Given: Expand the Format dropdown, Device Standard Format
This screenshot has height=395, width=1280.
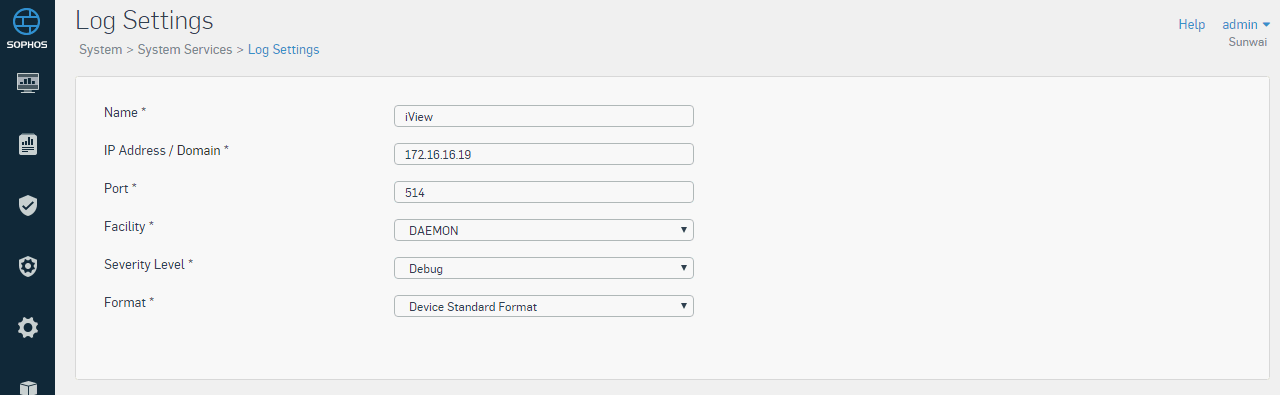Looking at the screenshot, I should [x=544, y=306].
